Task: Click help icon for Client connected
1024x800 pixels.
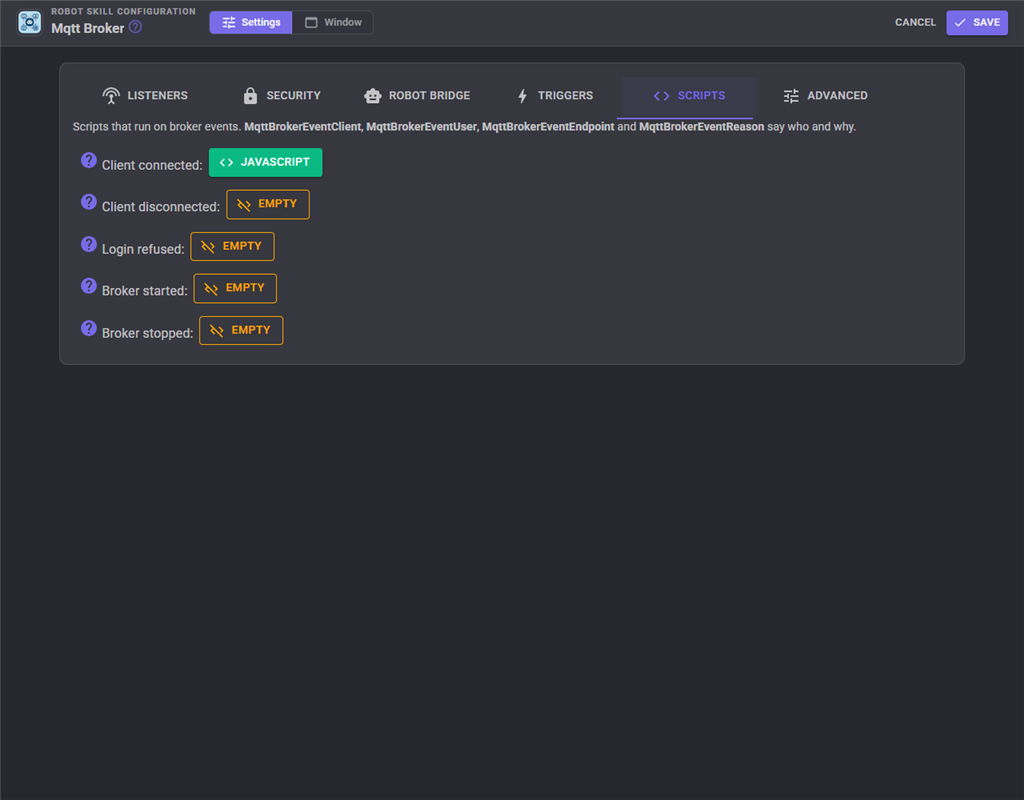Action: 89,161
